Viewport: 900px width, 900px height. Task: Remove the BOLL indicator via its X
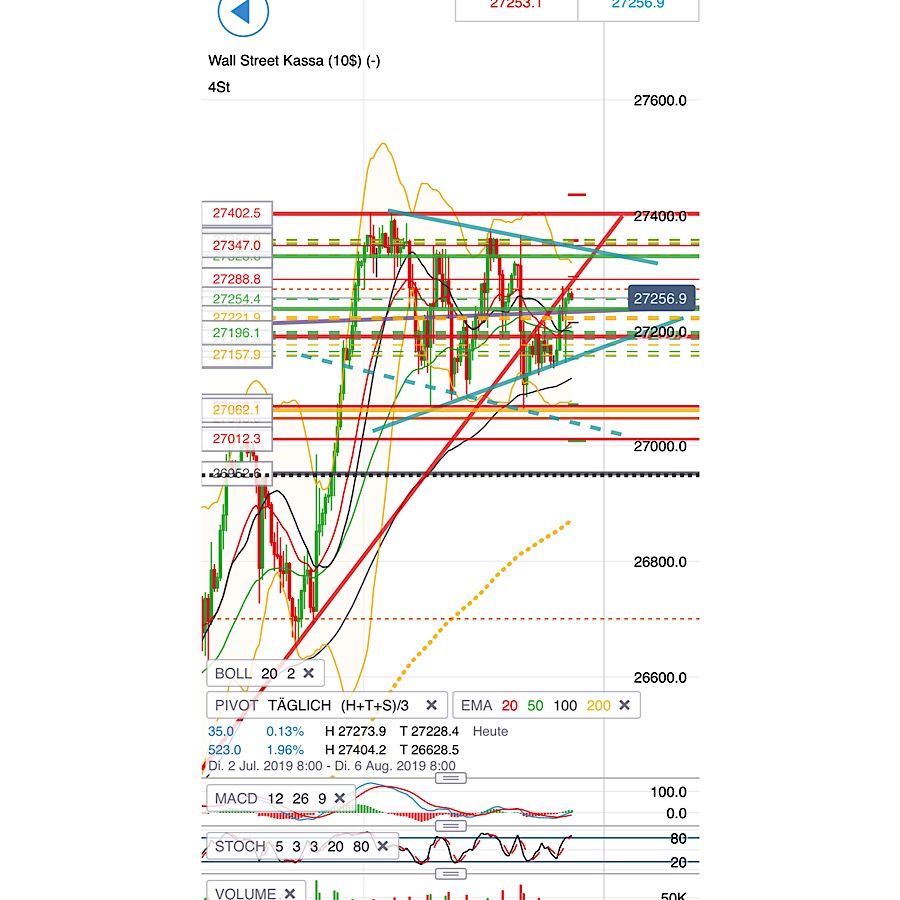[x=309, y=673]
